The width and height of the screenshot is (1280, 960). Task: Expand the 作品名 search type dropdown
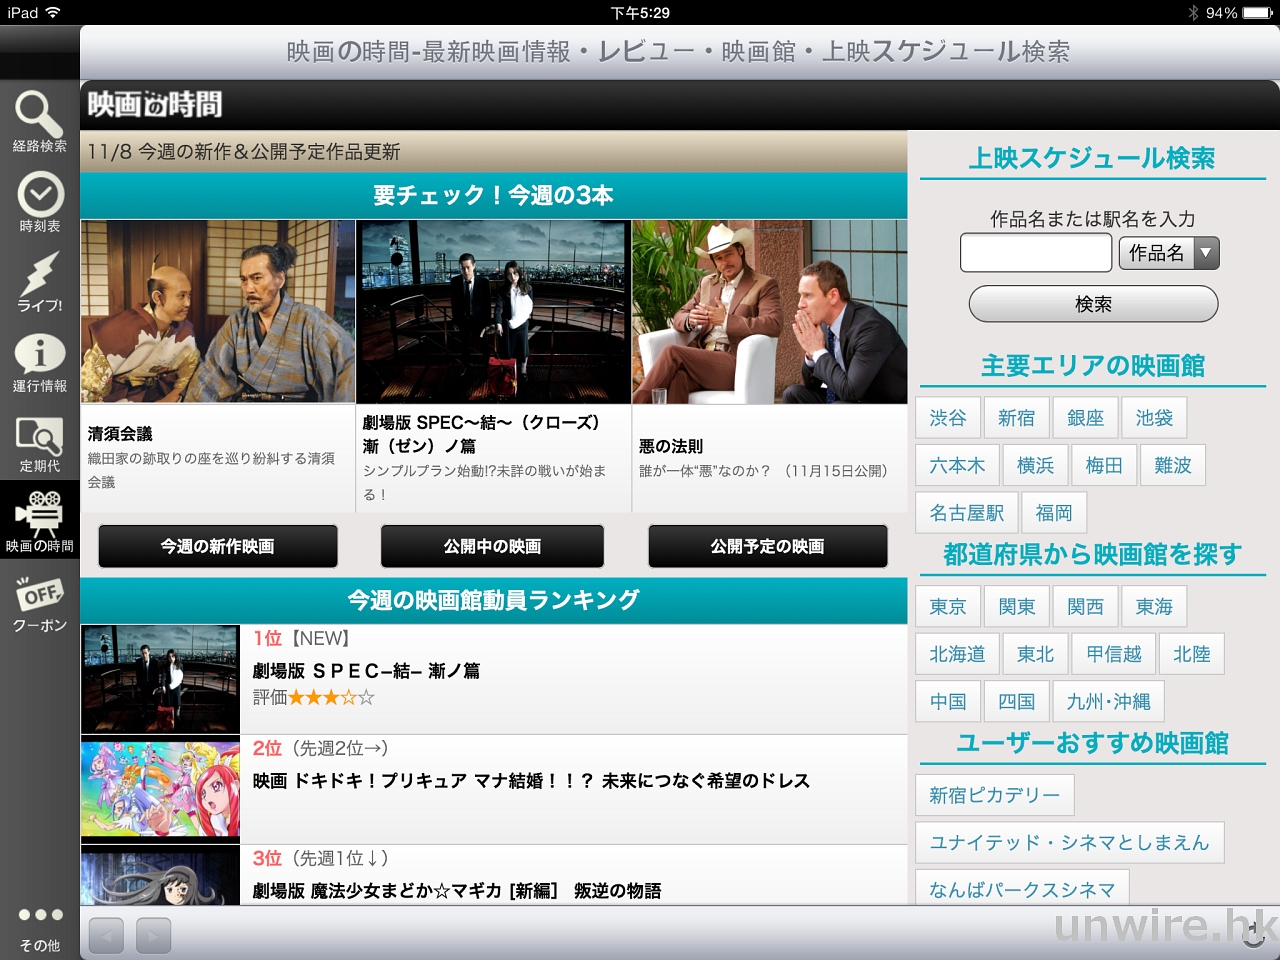pos(1168,253)
